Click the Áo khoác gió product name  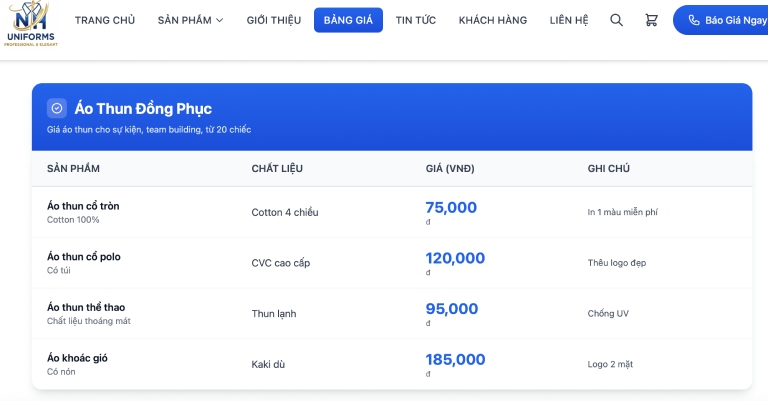pyautogui.click(x=77, y=358)
